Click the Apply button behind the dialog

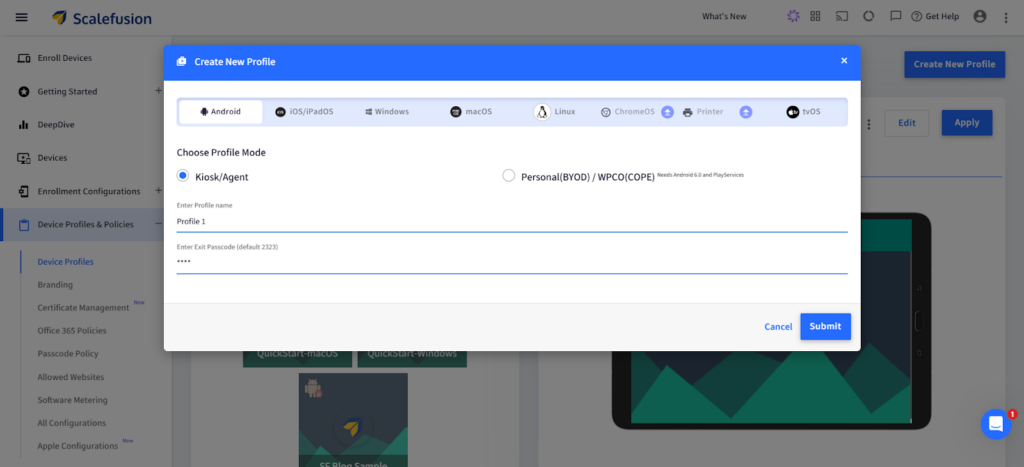click(x=967, y=123)
